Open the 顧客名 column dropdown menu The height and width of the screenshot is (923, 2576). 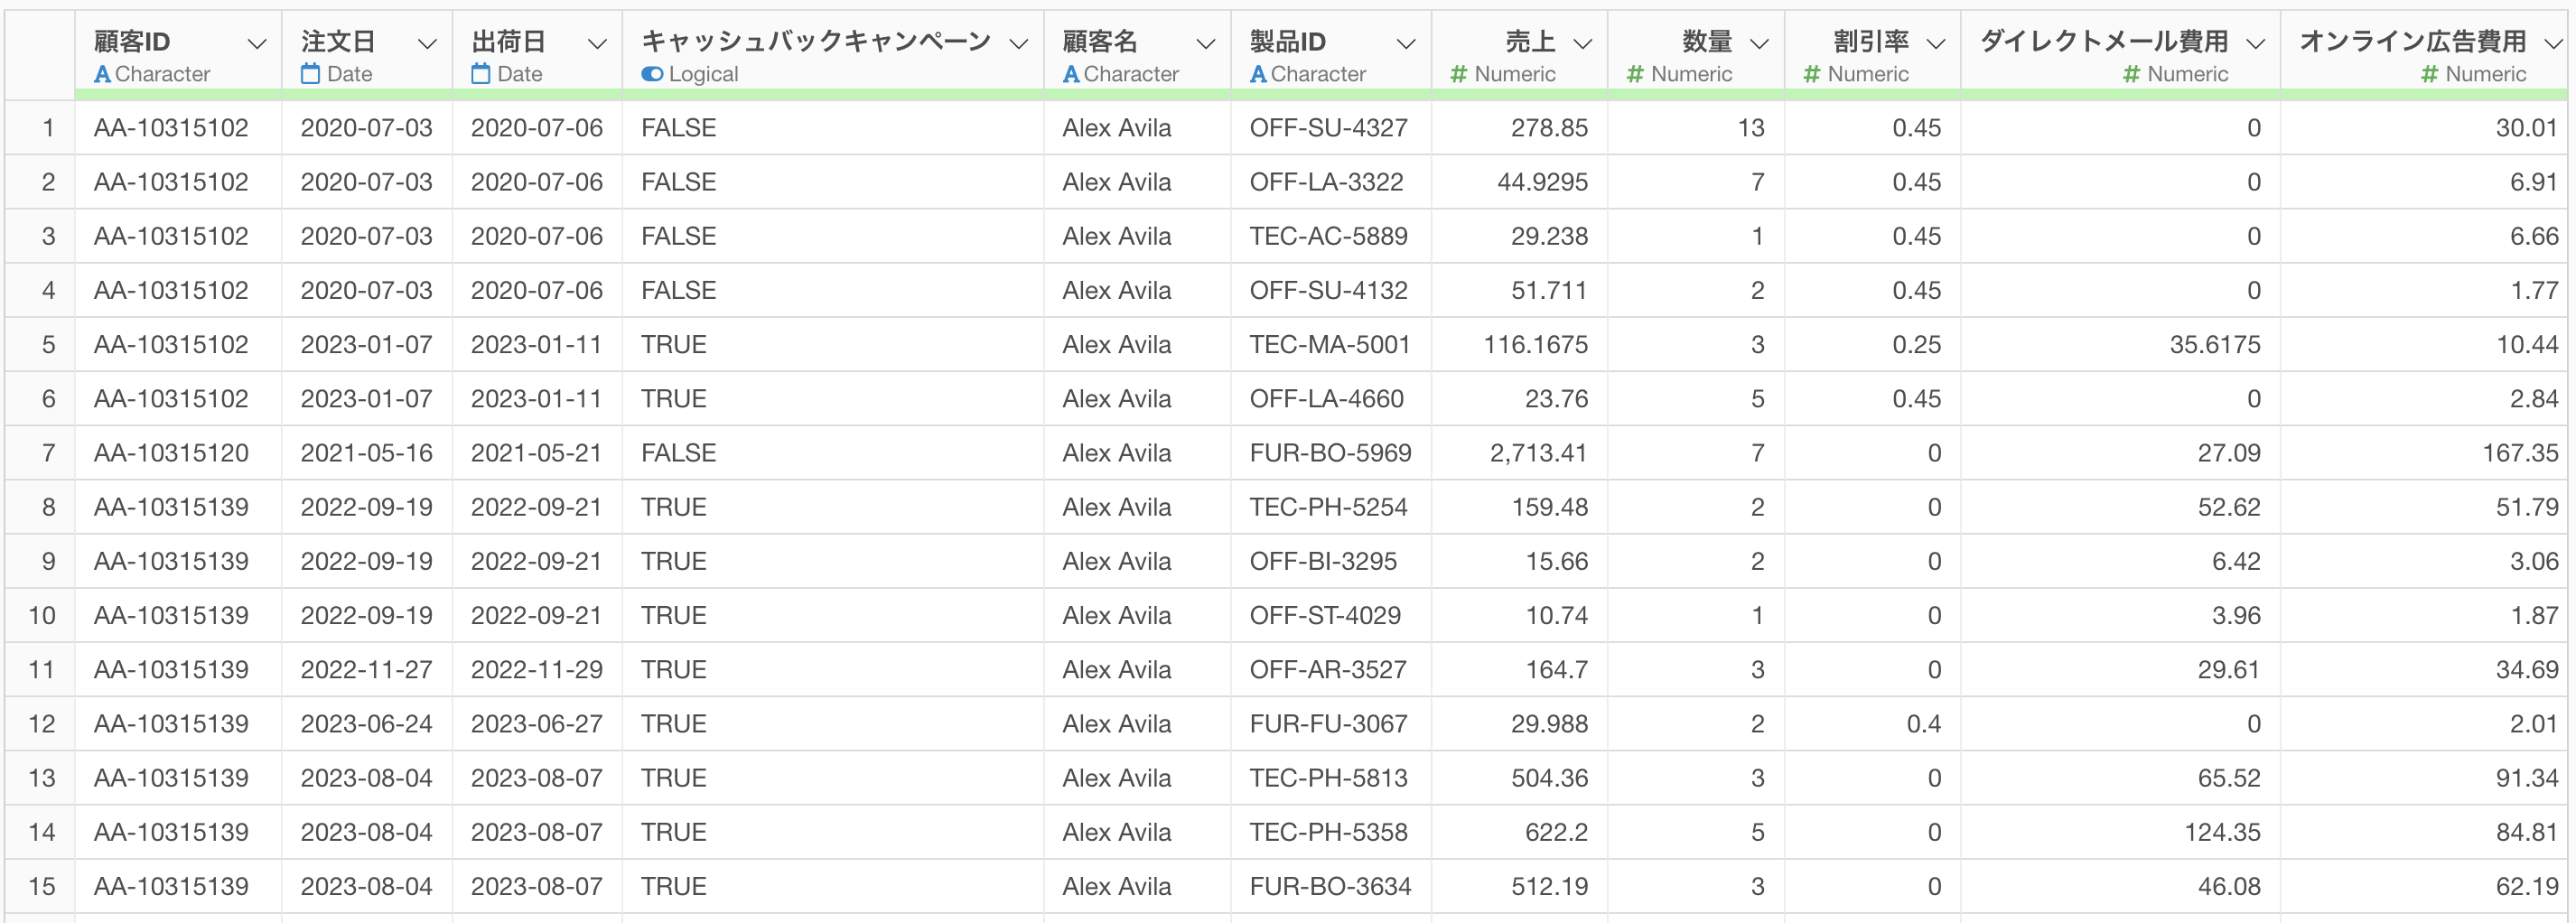click(1206, 43)
